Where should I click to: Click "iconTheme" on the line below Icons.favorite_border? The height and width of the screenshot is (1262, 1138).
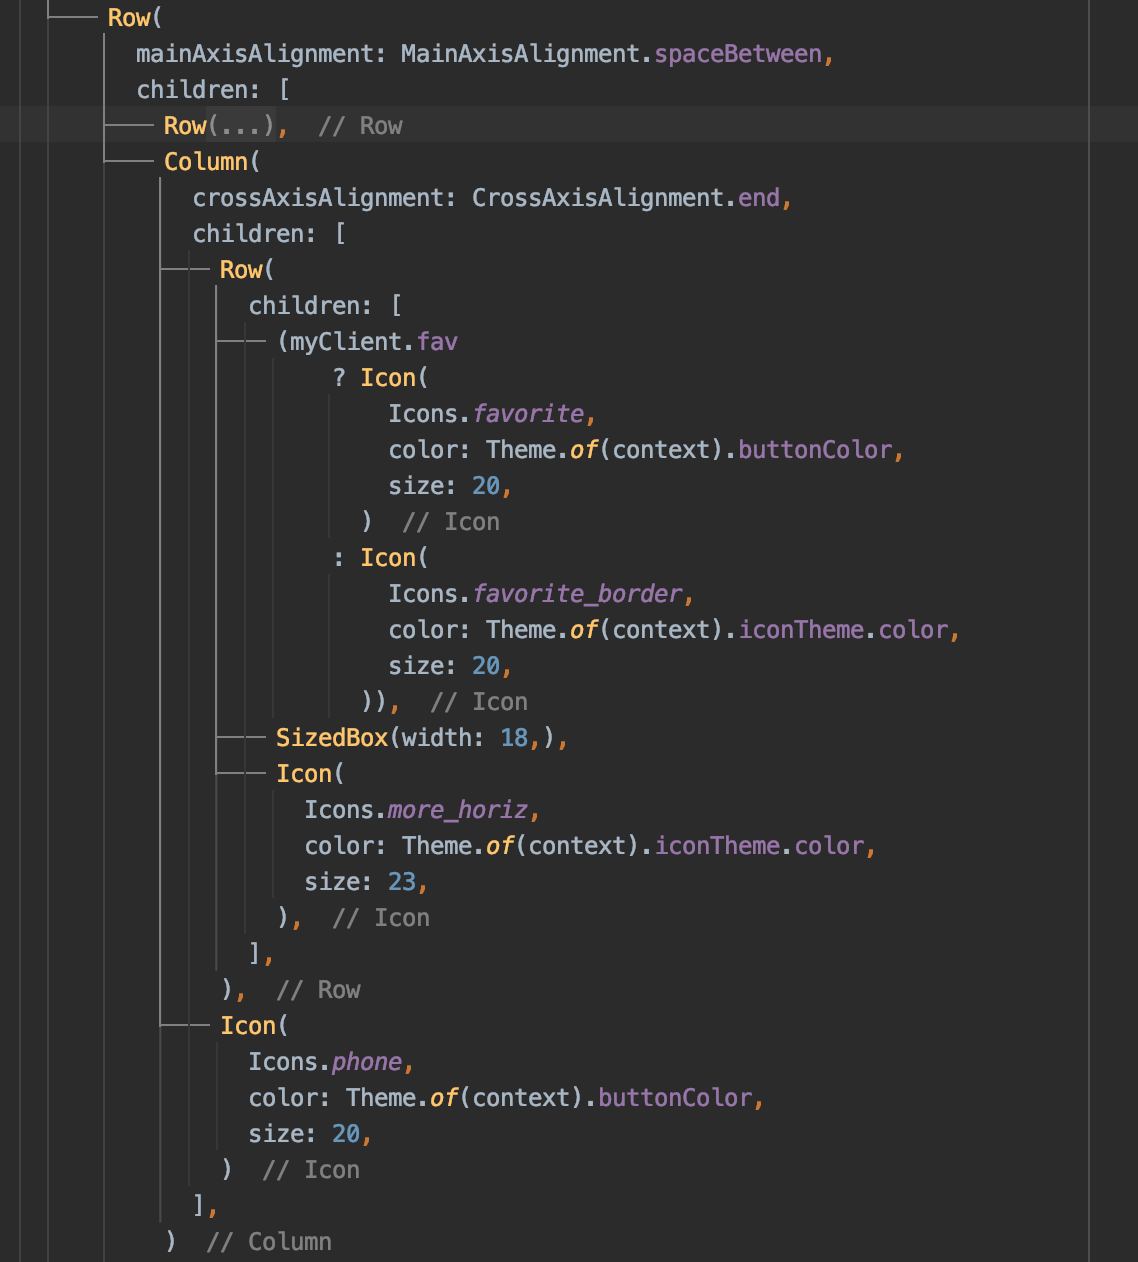click(801, 630)
